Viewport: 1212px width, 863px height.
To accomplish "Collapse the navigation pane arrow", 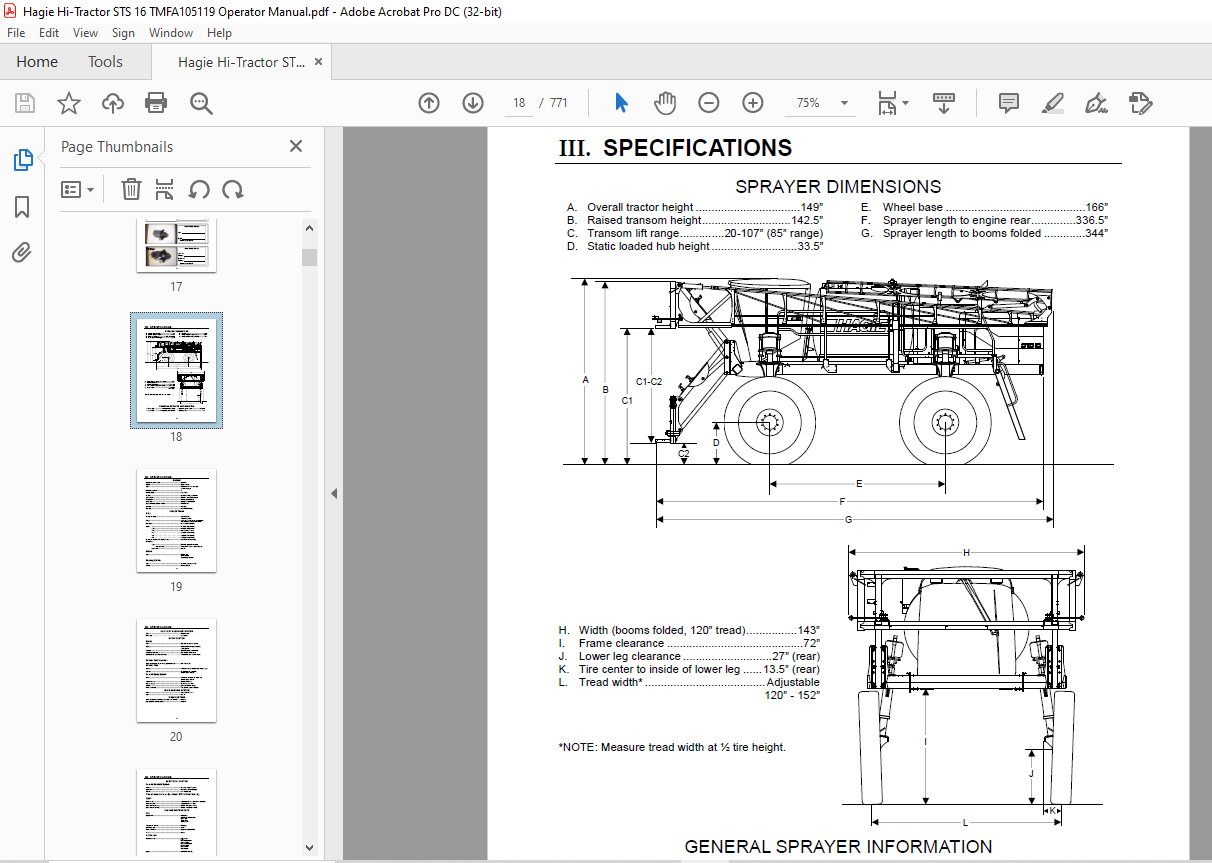I will point(334,493).
